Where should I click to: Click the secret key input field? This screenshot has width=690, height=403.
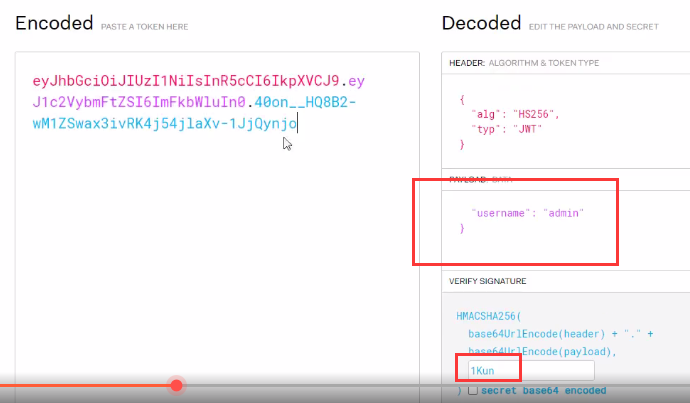(x=530, y=371)
